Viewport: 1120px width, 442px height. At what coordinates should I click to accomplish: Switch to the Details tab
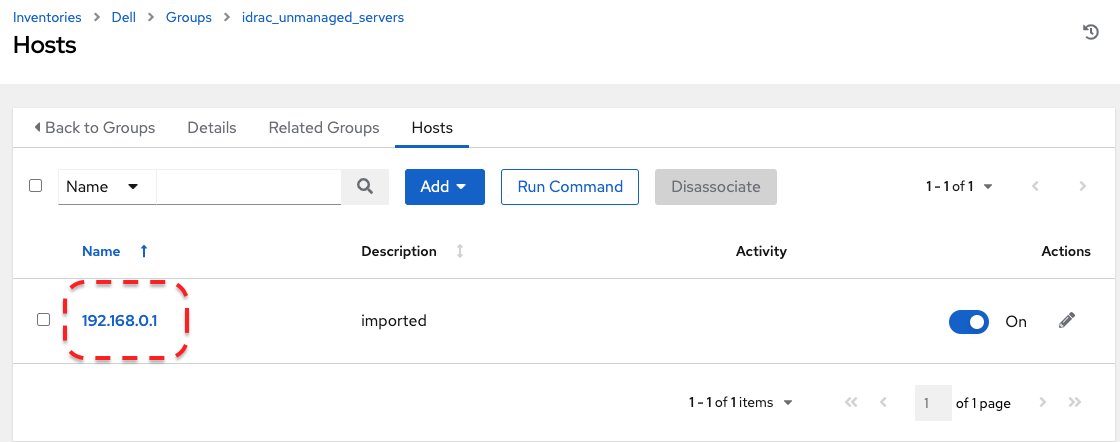click(212, 128)
